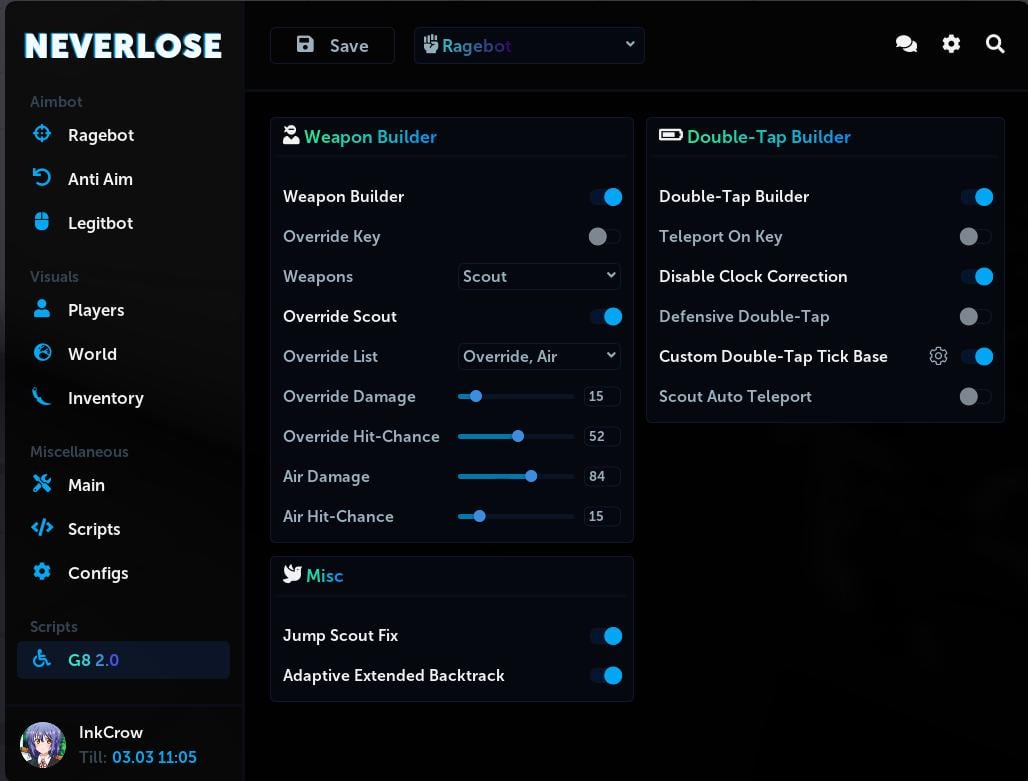The height and width of the screenshot is (781, 1028).
Task: Open the Configs menu item
Action: [98, 573]
